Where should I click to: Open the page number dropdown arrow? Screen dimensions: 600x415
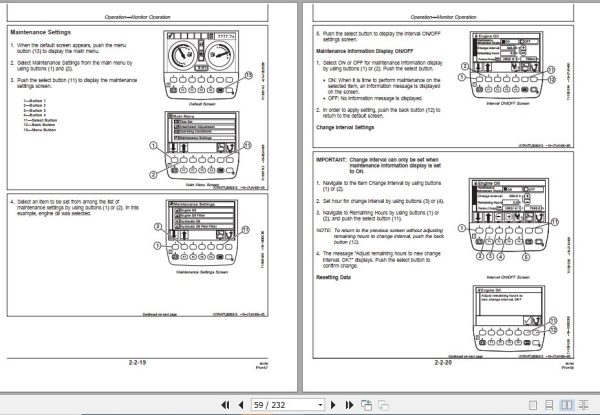(320, 405)
